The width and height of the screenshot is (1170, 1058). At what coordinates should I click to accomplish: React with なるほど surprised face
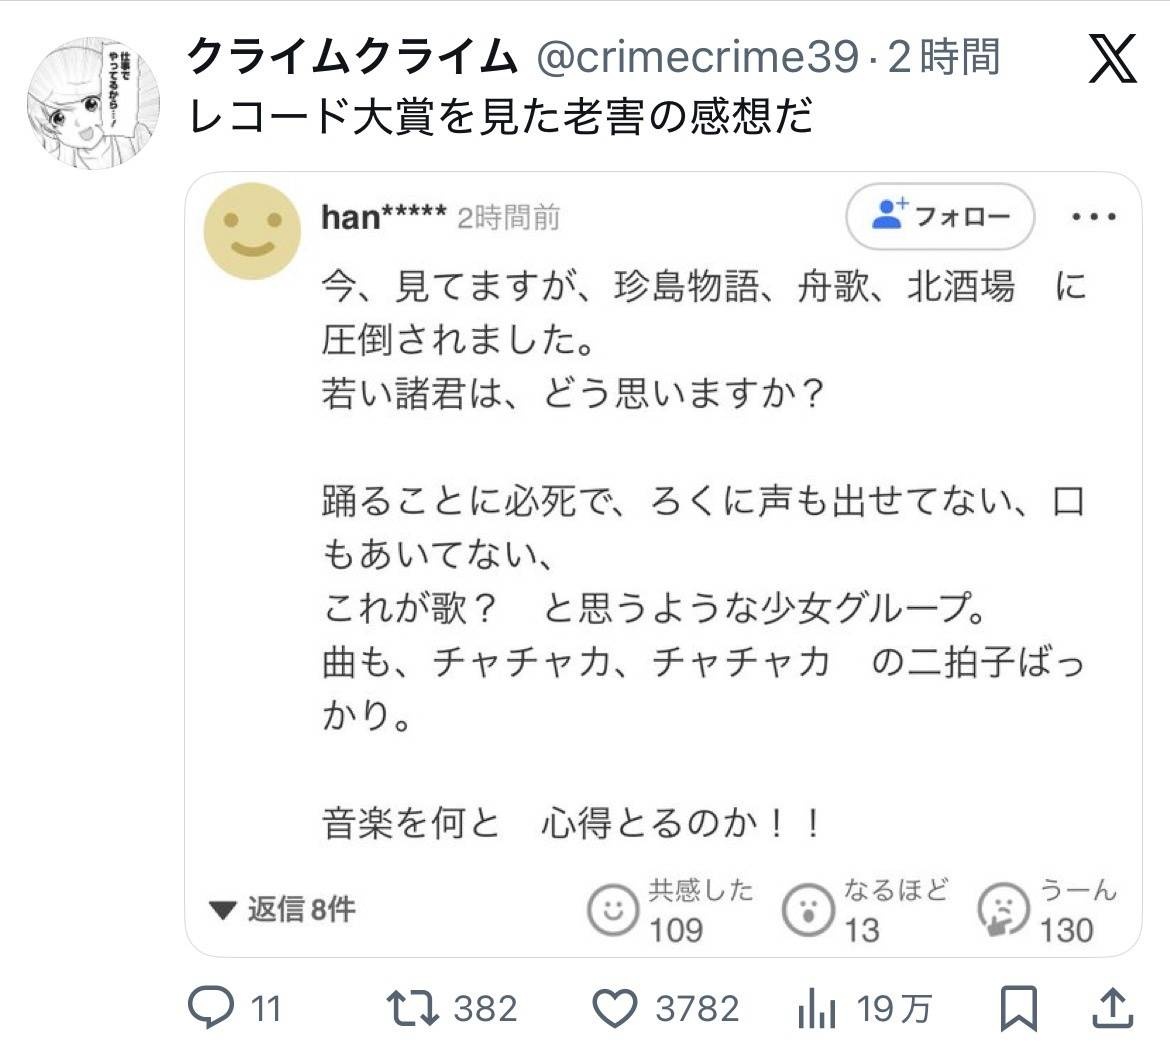[x=807, y=910]
